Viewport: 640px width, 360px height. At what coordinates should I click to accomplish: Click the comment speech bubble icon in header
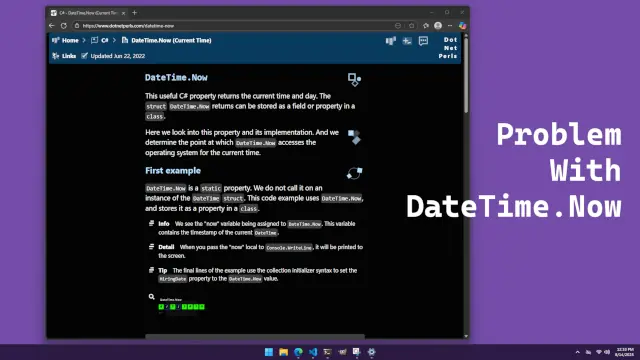click(x=423, y=41)
